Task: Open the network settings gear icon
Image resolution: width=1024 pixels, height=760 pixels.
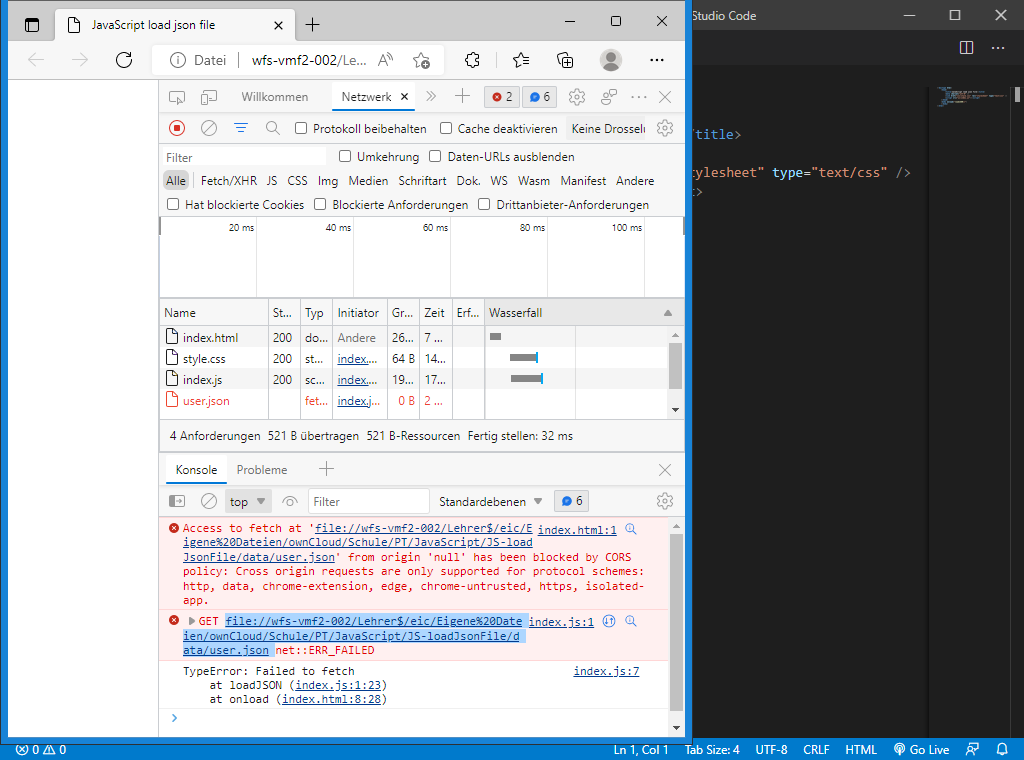Action: 665,129
